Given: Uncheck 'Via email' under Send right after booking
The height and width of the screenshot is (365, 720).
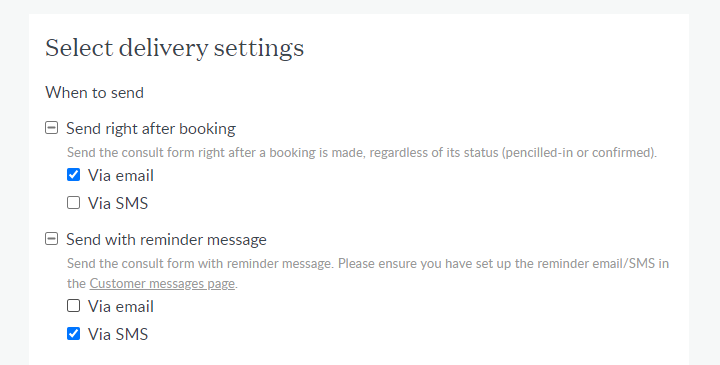Looking at the screenshot, I should [x=73, y=175].
